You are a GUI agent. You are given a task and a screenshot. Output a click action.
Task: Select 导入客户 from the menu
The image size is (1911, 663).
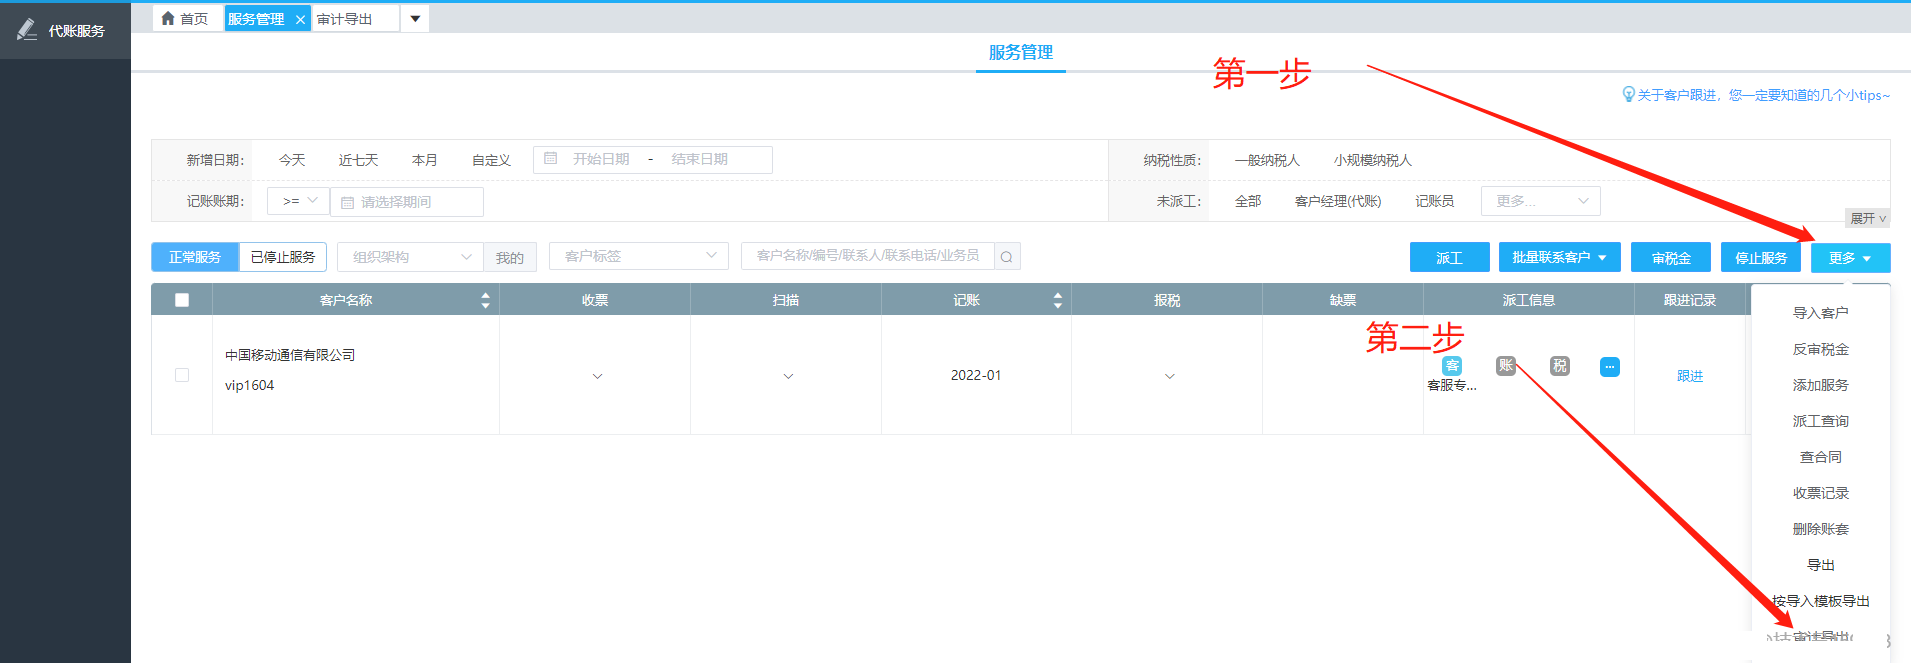pos(1820,313)
